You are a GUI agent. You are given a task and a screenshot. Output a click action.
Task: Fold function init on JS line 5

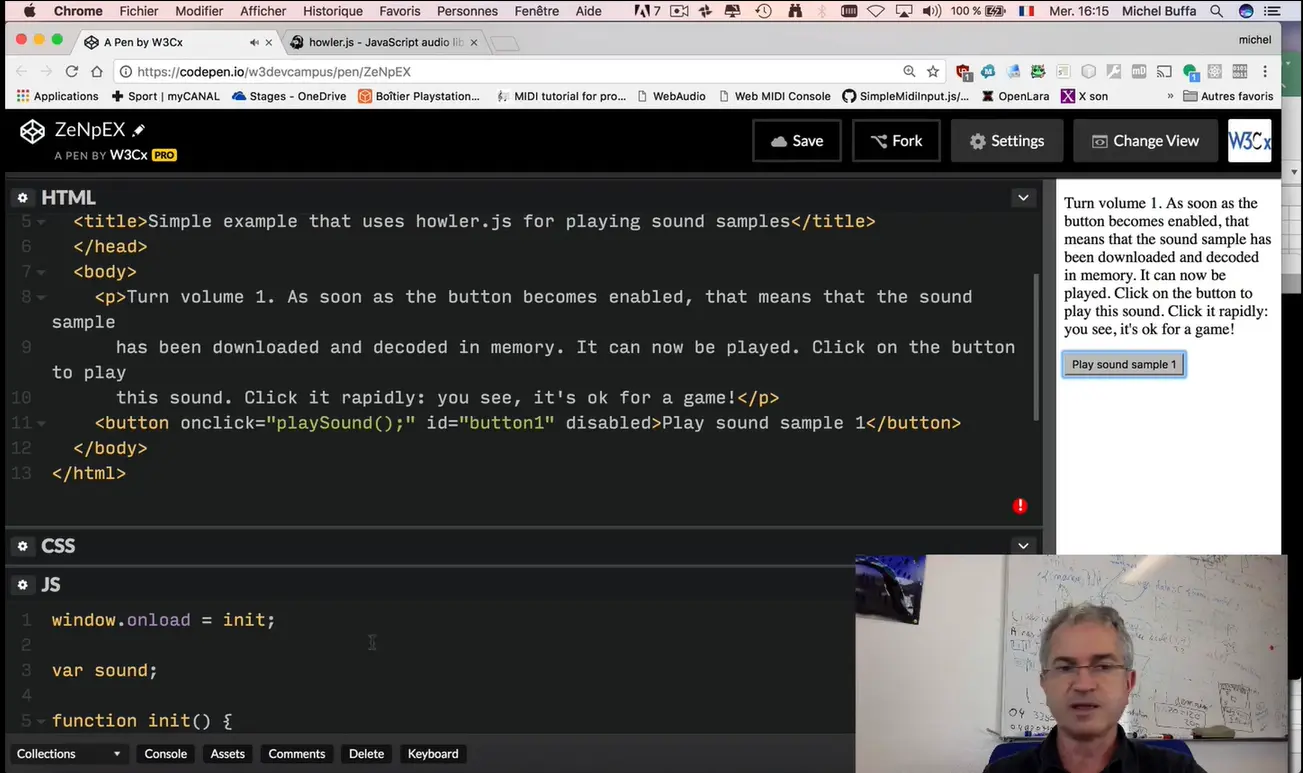41,721
